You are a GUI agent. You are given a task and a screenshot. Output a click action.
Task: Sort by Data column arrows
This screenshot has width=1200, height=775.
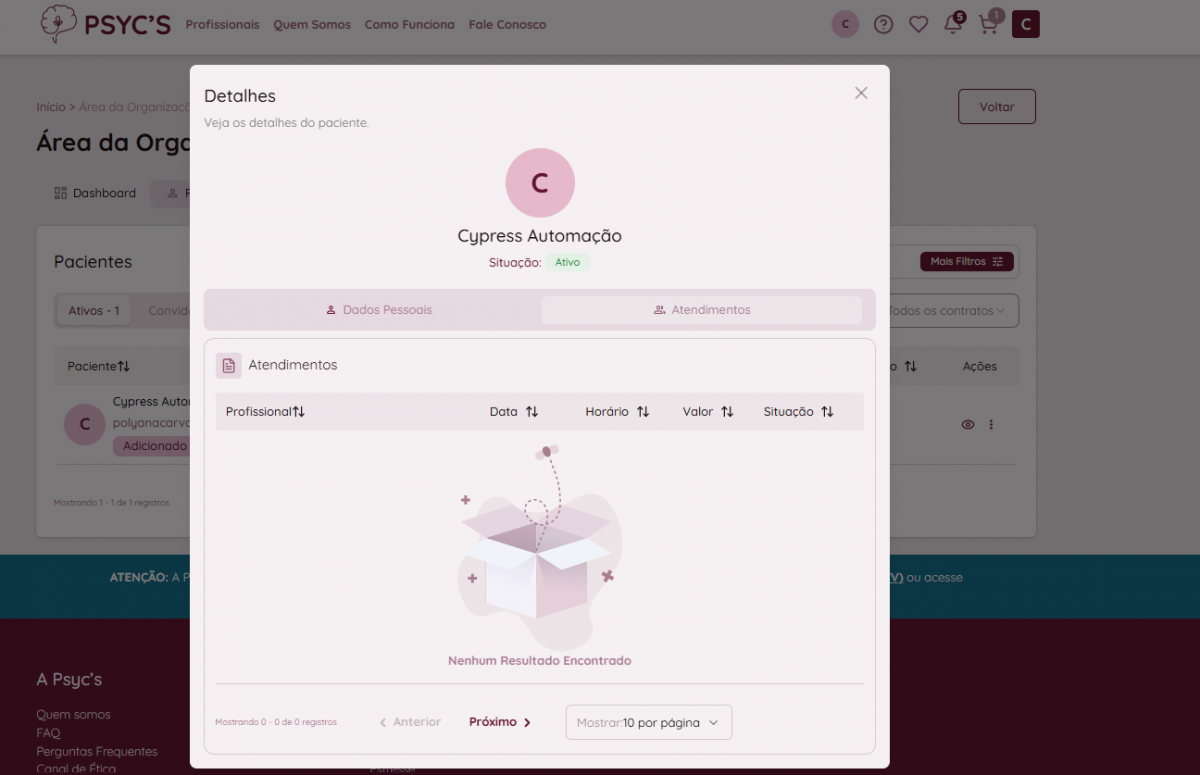(532, 412)
